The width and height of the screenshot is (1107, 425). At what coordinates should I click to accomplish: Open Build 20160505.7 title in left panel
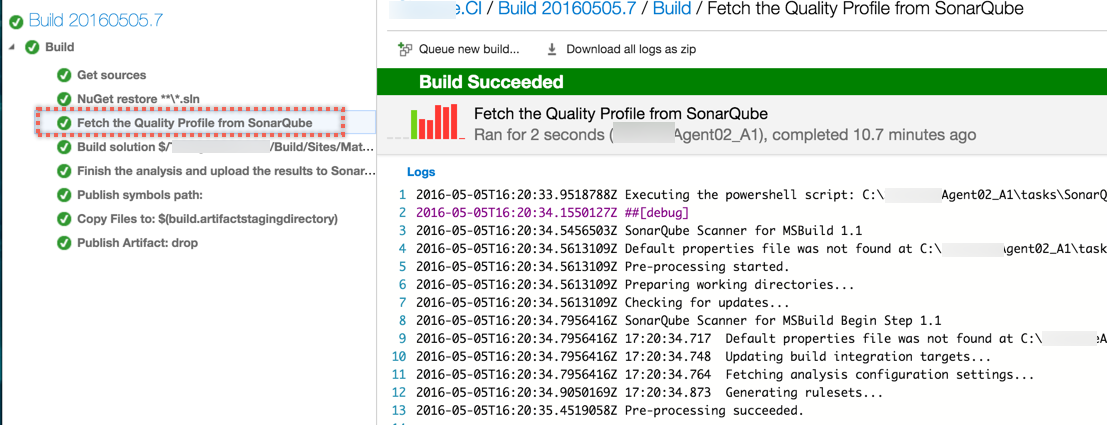coord(96,21)
